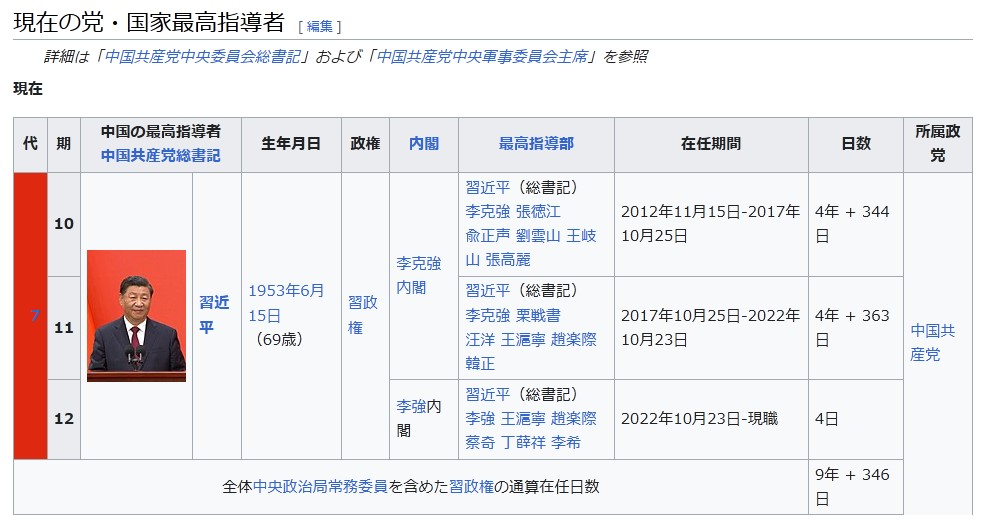Click the 中央政治局常務委員 link in bottom row
This screenshot has height=526, width=987.
pos(319,487)
